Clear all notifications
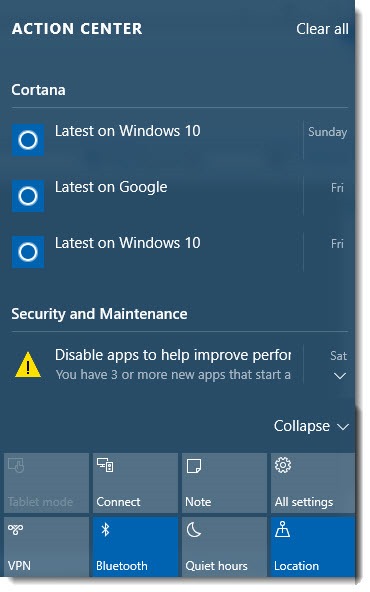The height and width of the screenshot is (592, 370). point(322,29)
